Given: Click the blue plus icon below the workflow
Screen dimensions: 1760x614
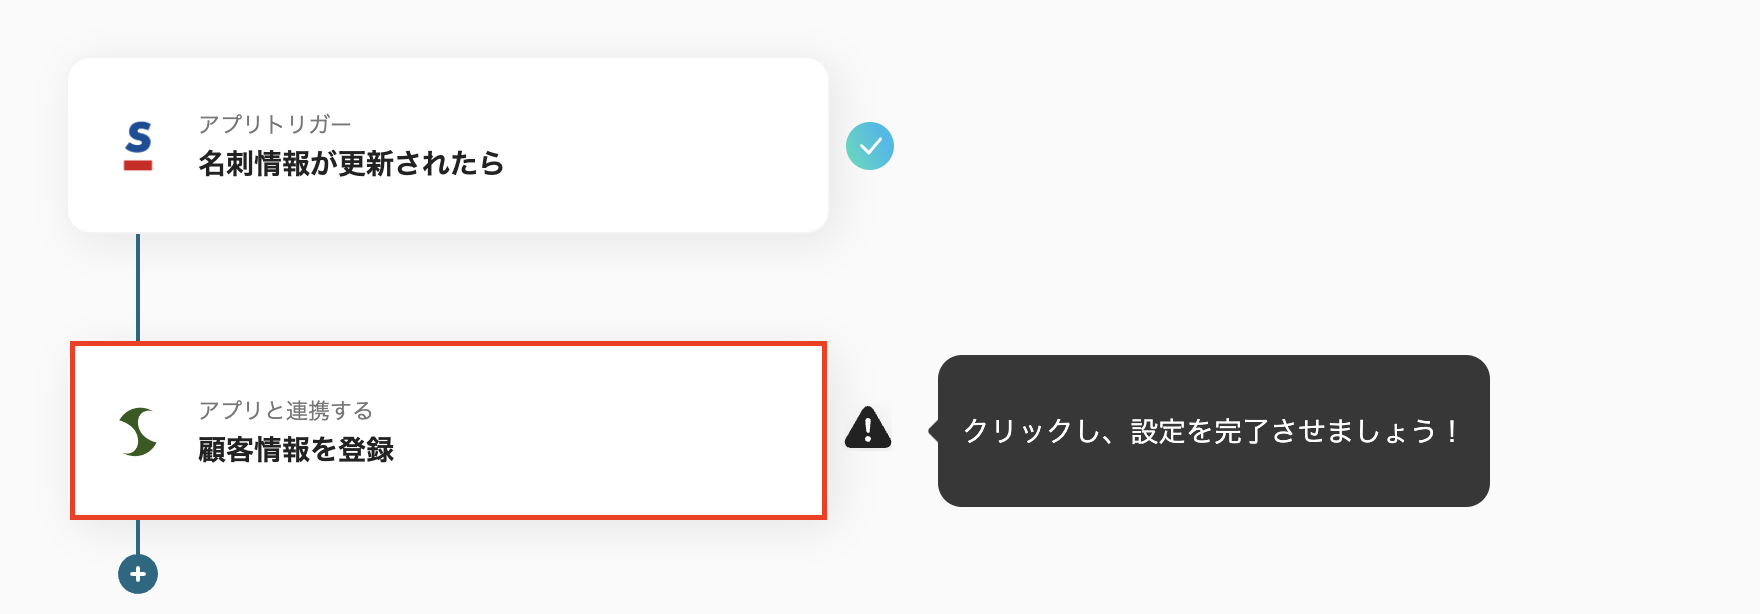Looking at the screenshot, I should 137,573.
